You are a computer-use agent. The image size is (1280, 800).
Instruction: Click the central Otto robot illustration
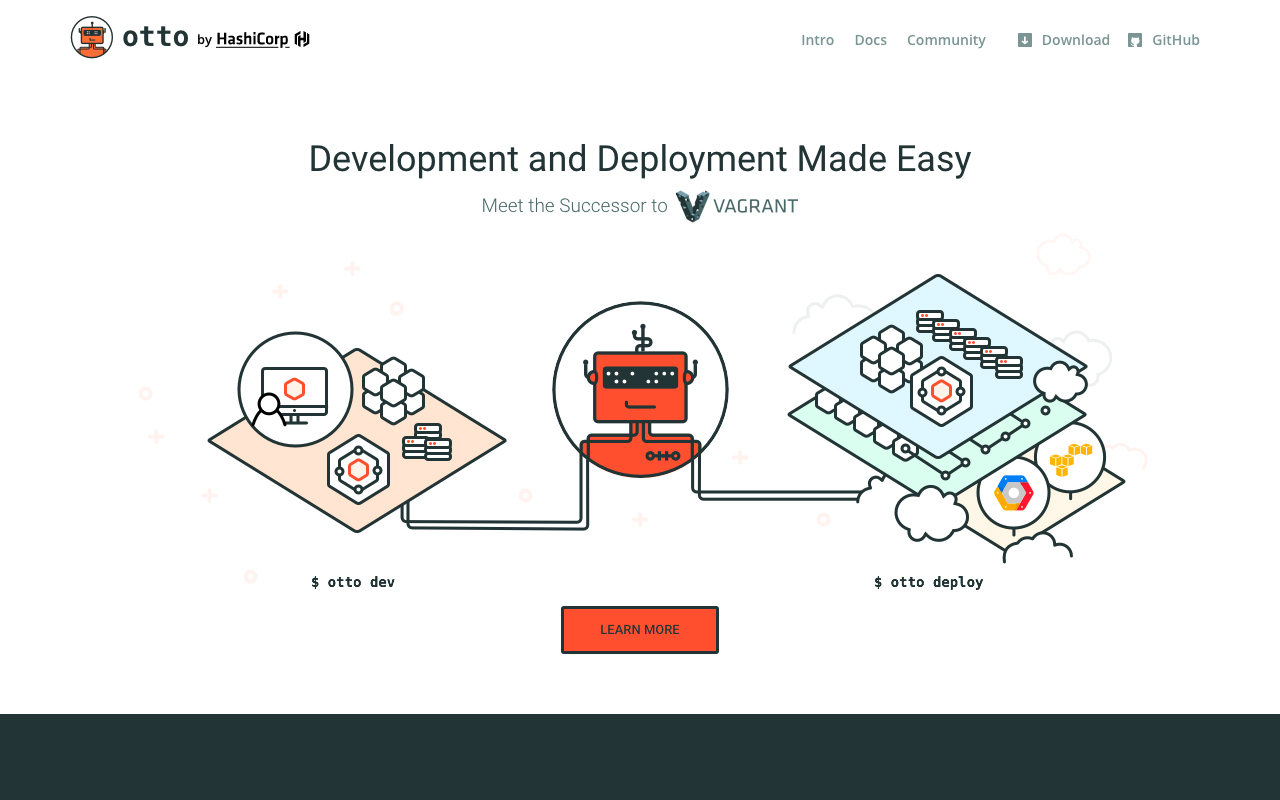coord(640,390)
